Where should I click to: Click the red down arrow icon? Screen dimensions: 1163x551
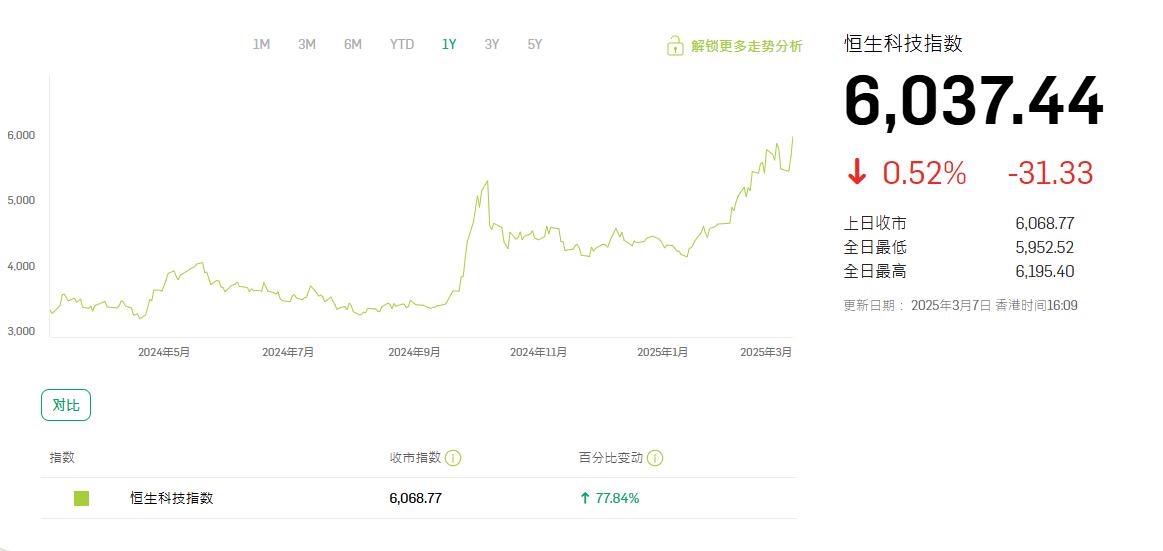[856, 173]
